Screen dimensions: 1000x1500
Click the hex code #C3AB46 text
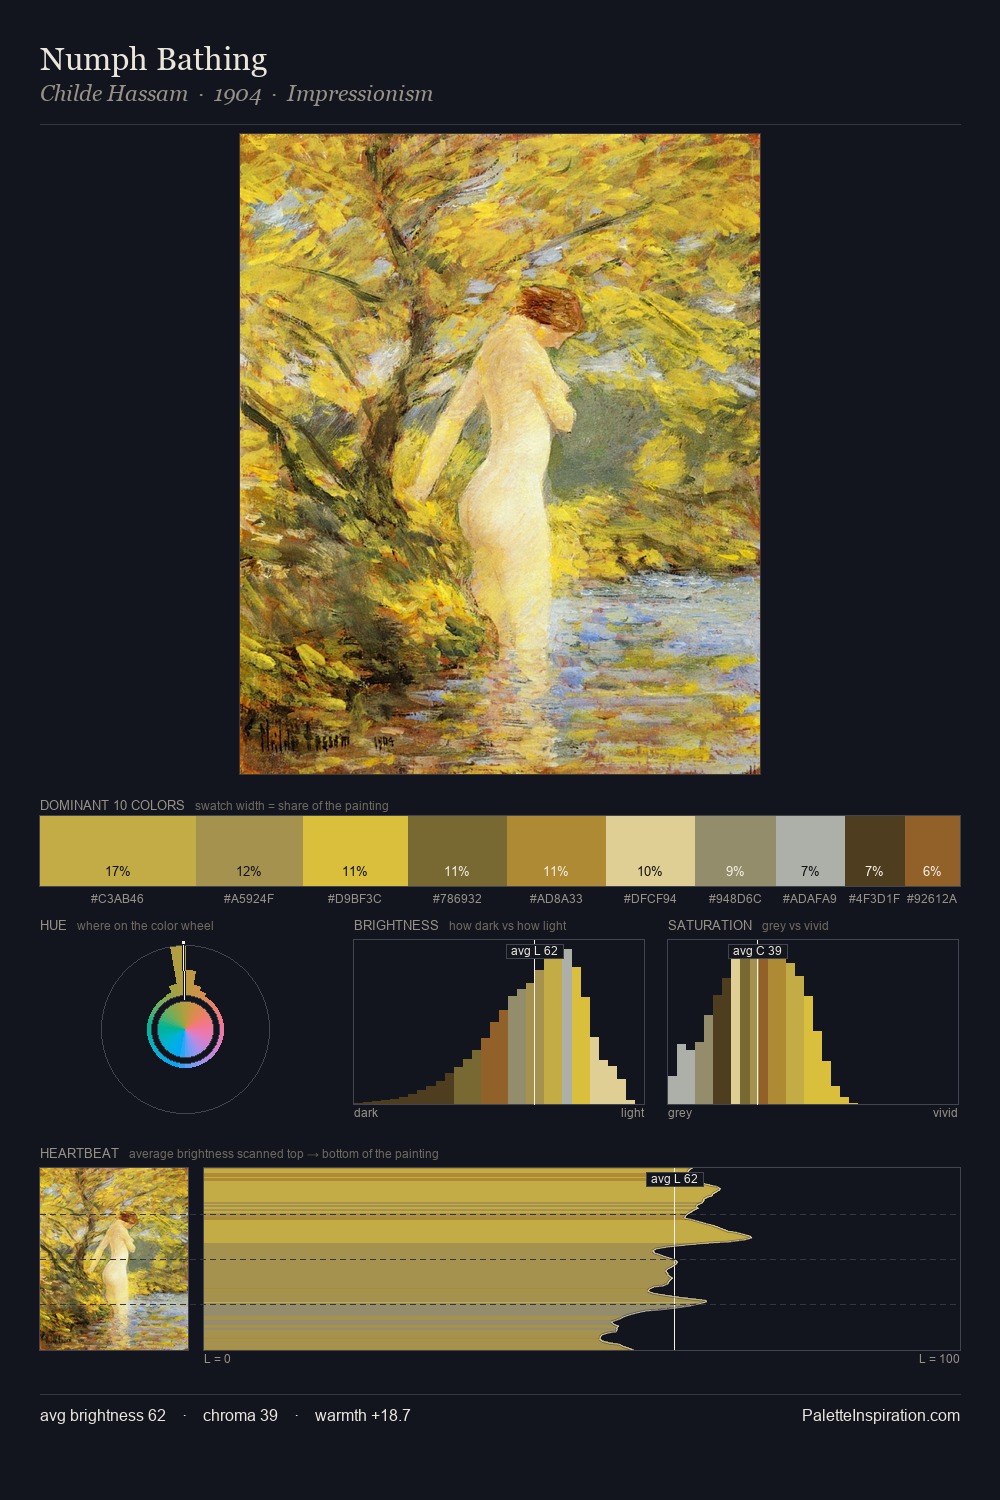[x=117, y=899]
